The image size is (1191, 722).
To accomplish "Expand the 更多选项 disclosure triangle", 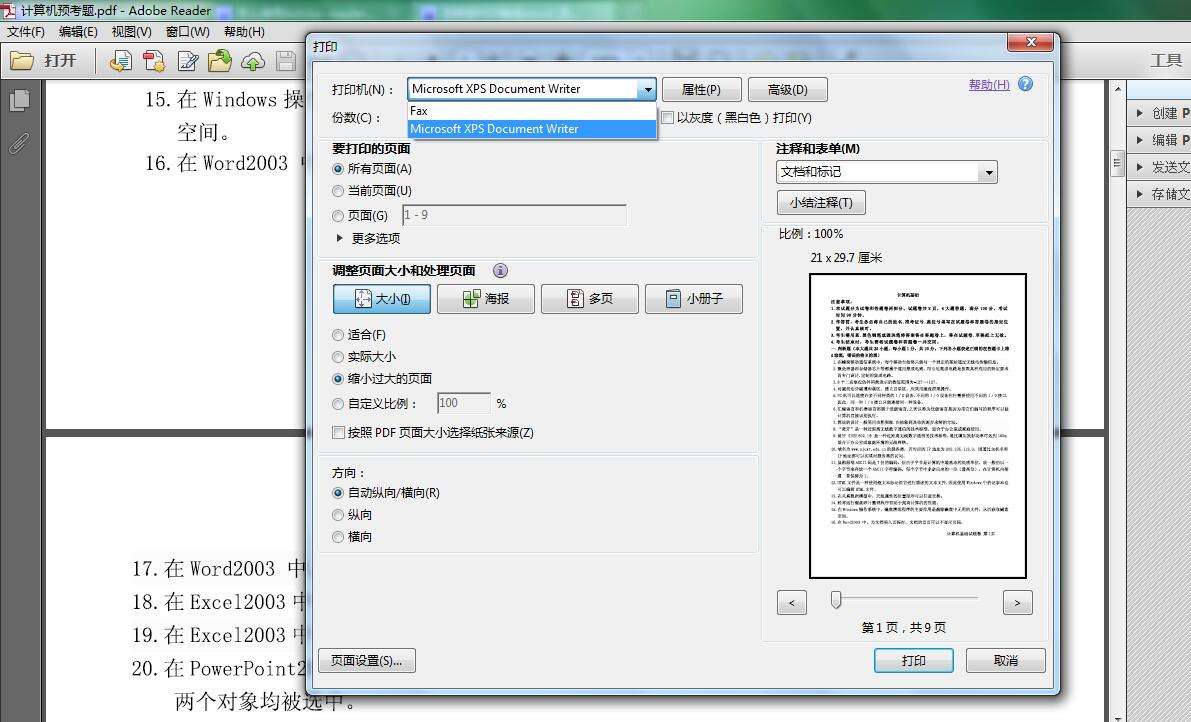I will [x=340, y=238].
